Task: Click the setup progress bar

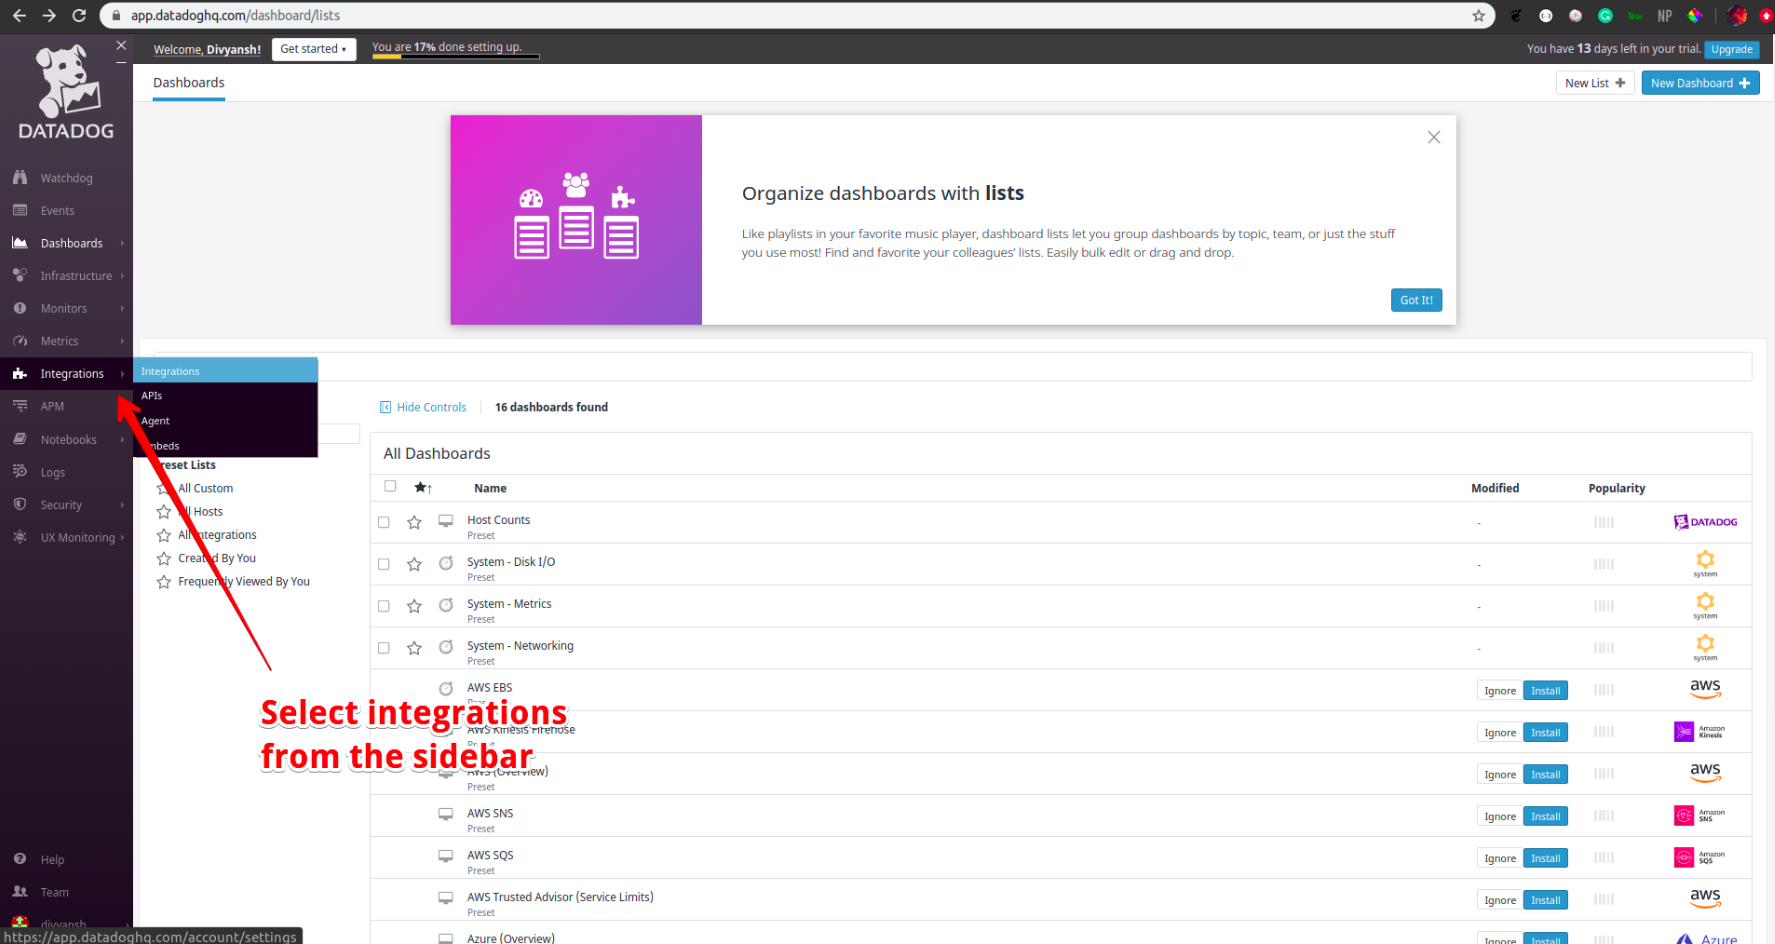Action: point(456,56)
